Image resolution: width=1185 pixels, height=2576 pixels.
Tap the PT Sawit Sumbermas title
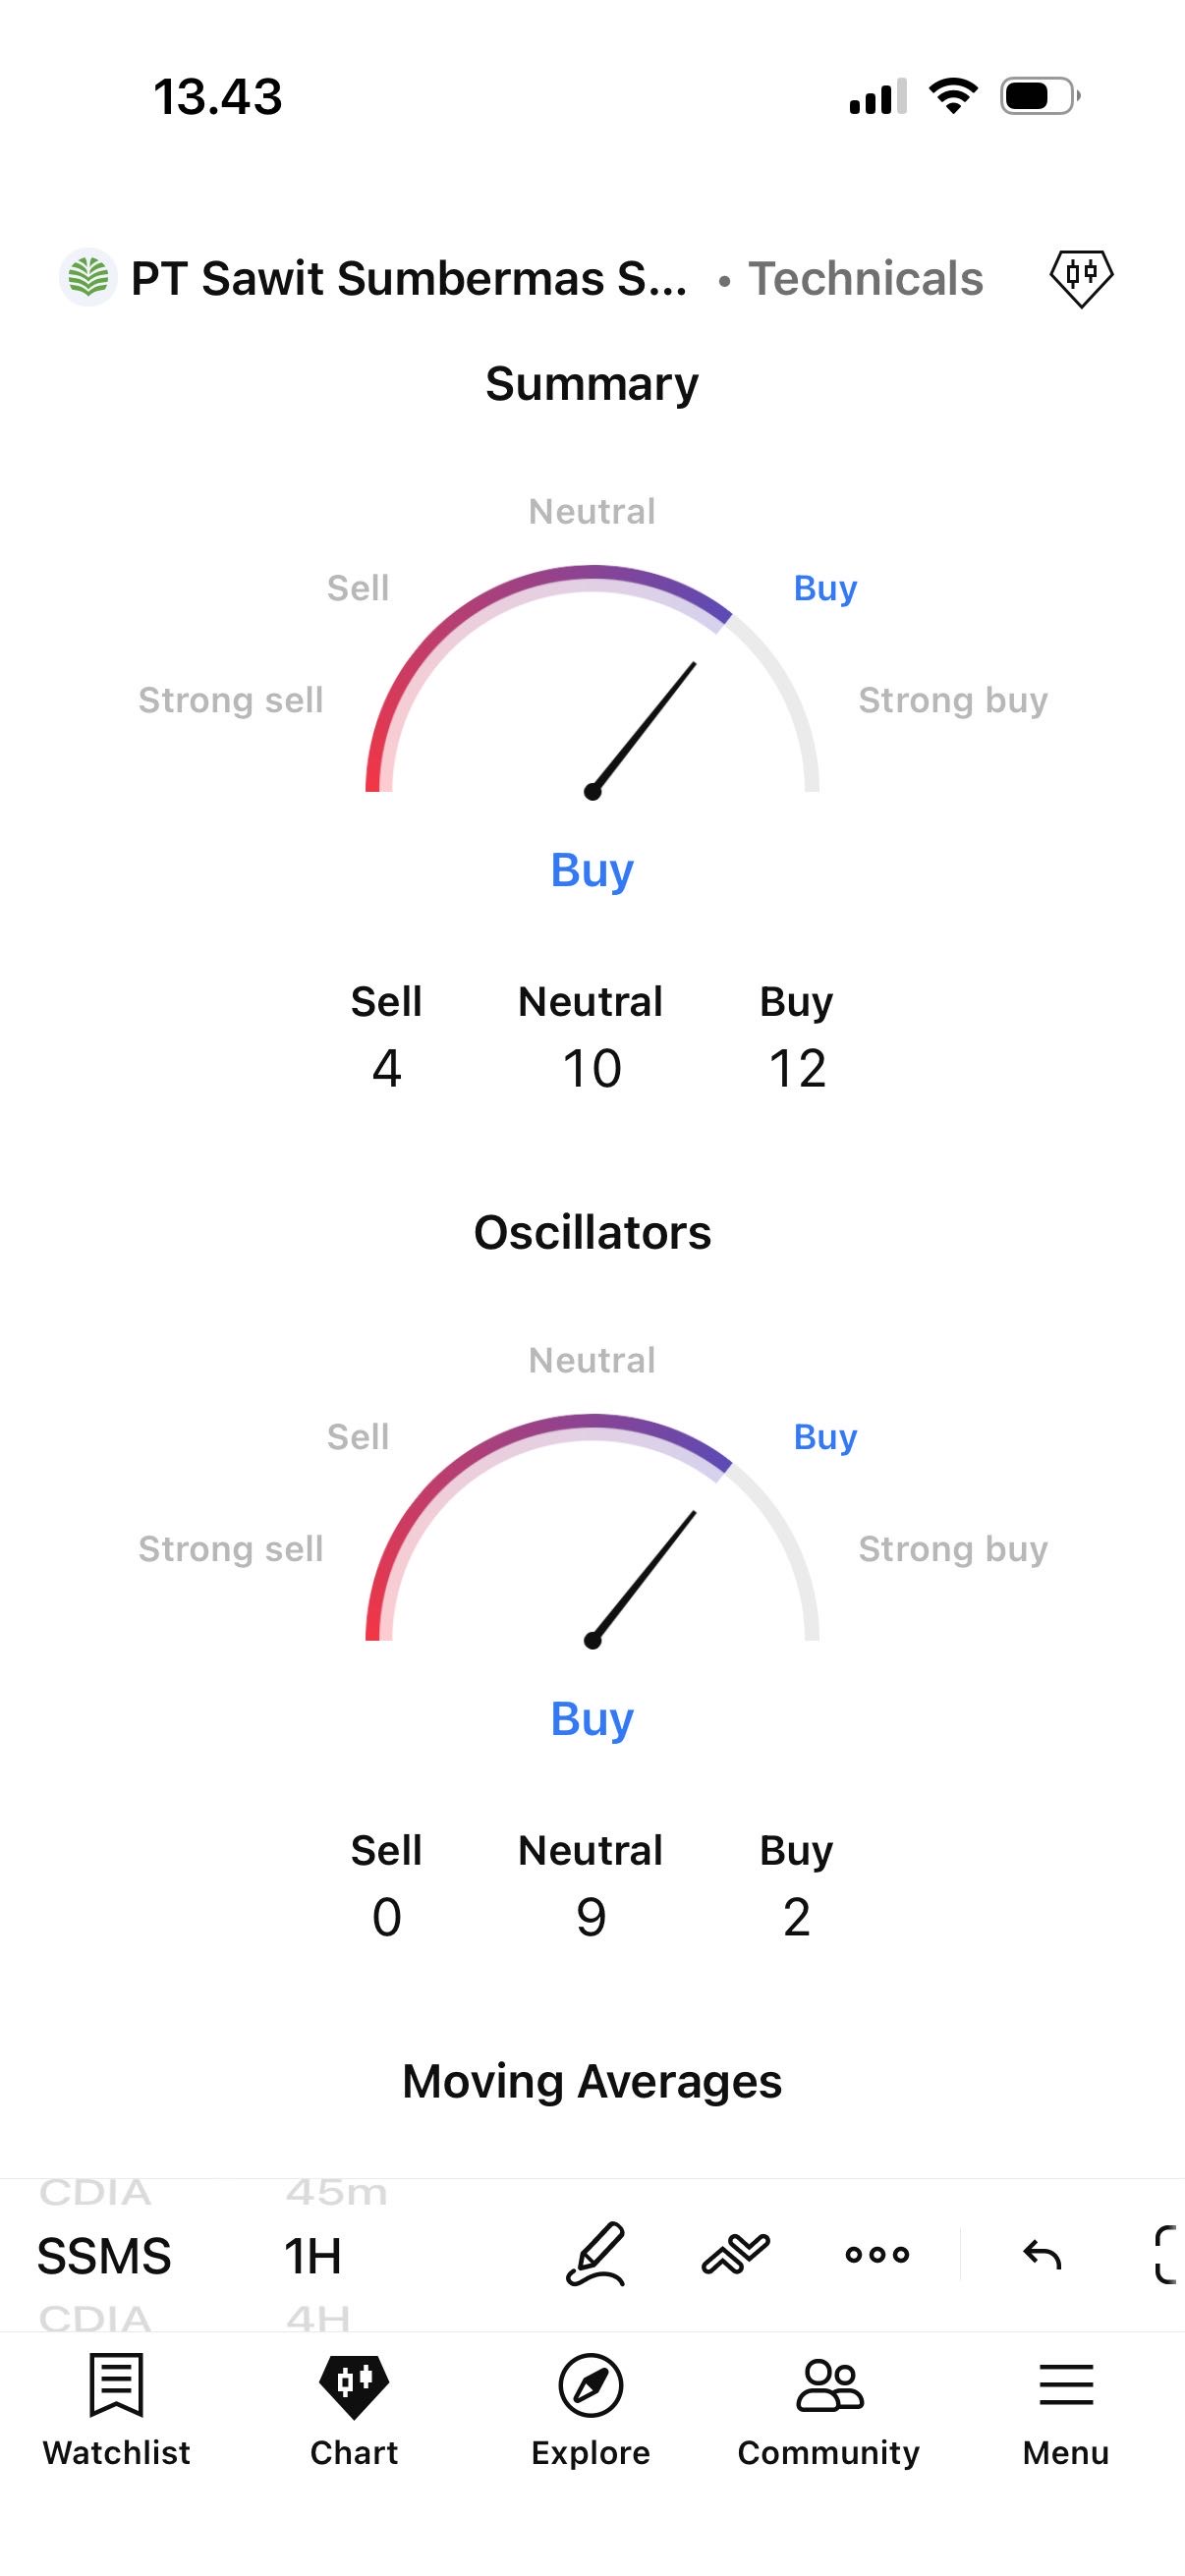[x=409, y=279]
